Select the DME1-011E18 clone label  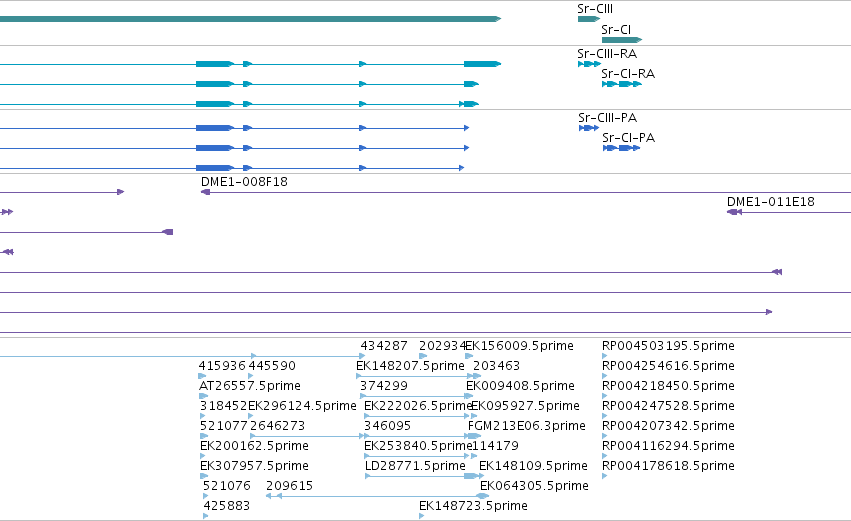click(x=771, y=202)
